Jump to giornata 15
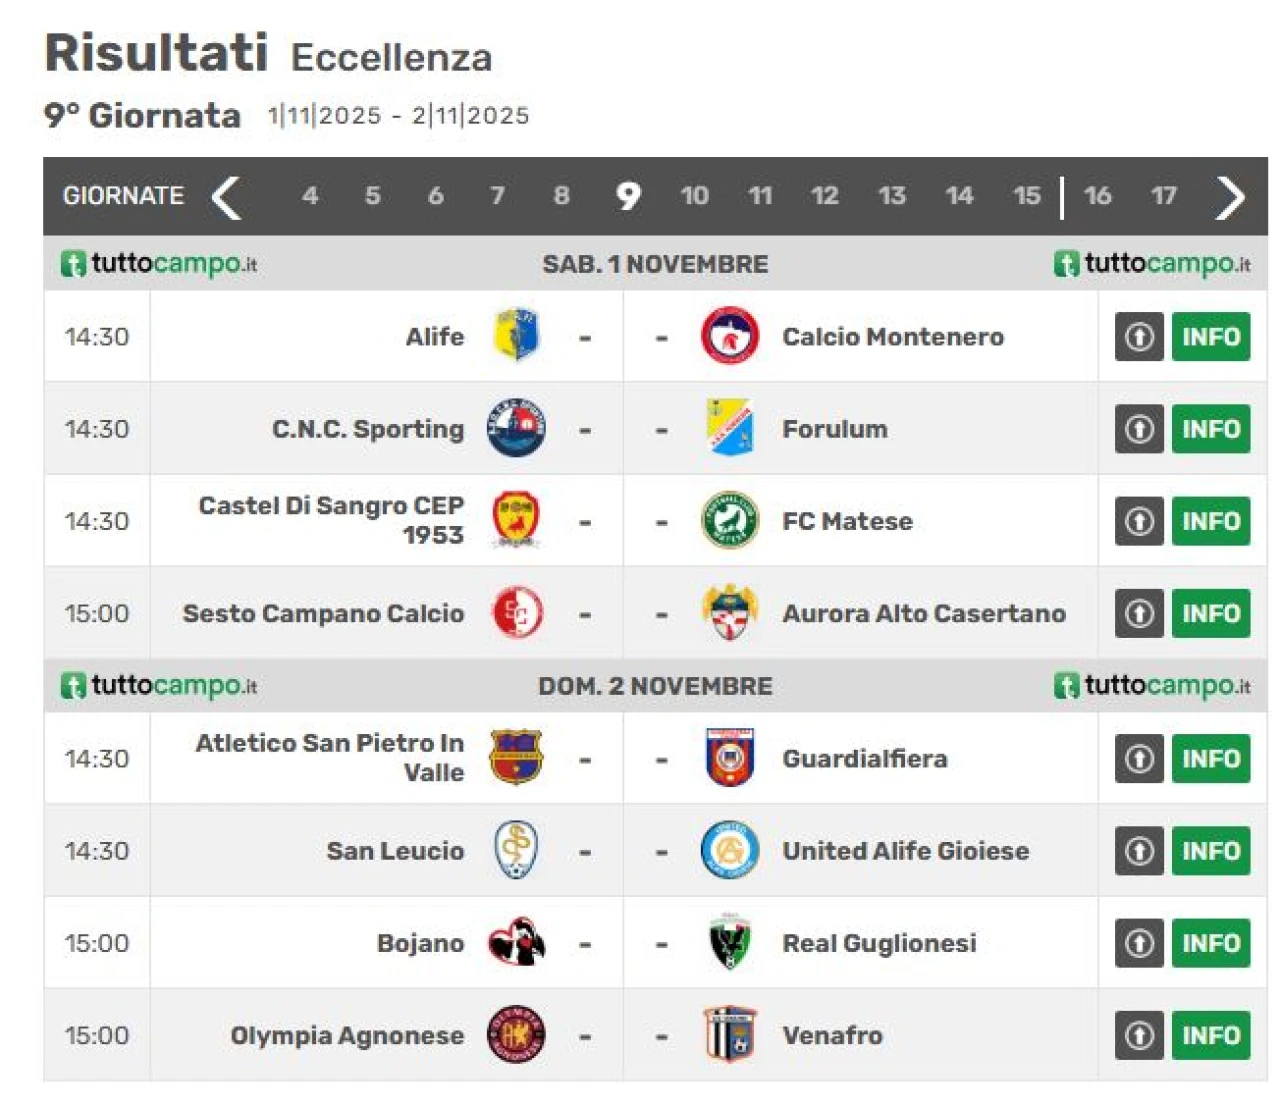This screenshot has height=1107, width=1280. tap(1026, 196)
